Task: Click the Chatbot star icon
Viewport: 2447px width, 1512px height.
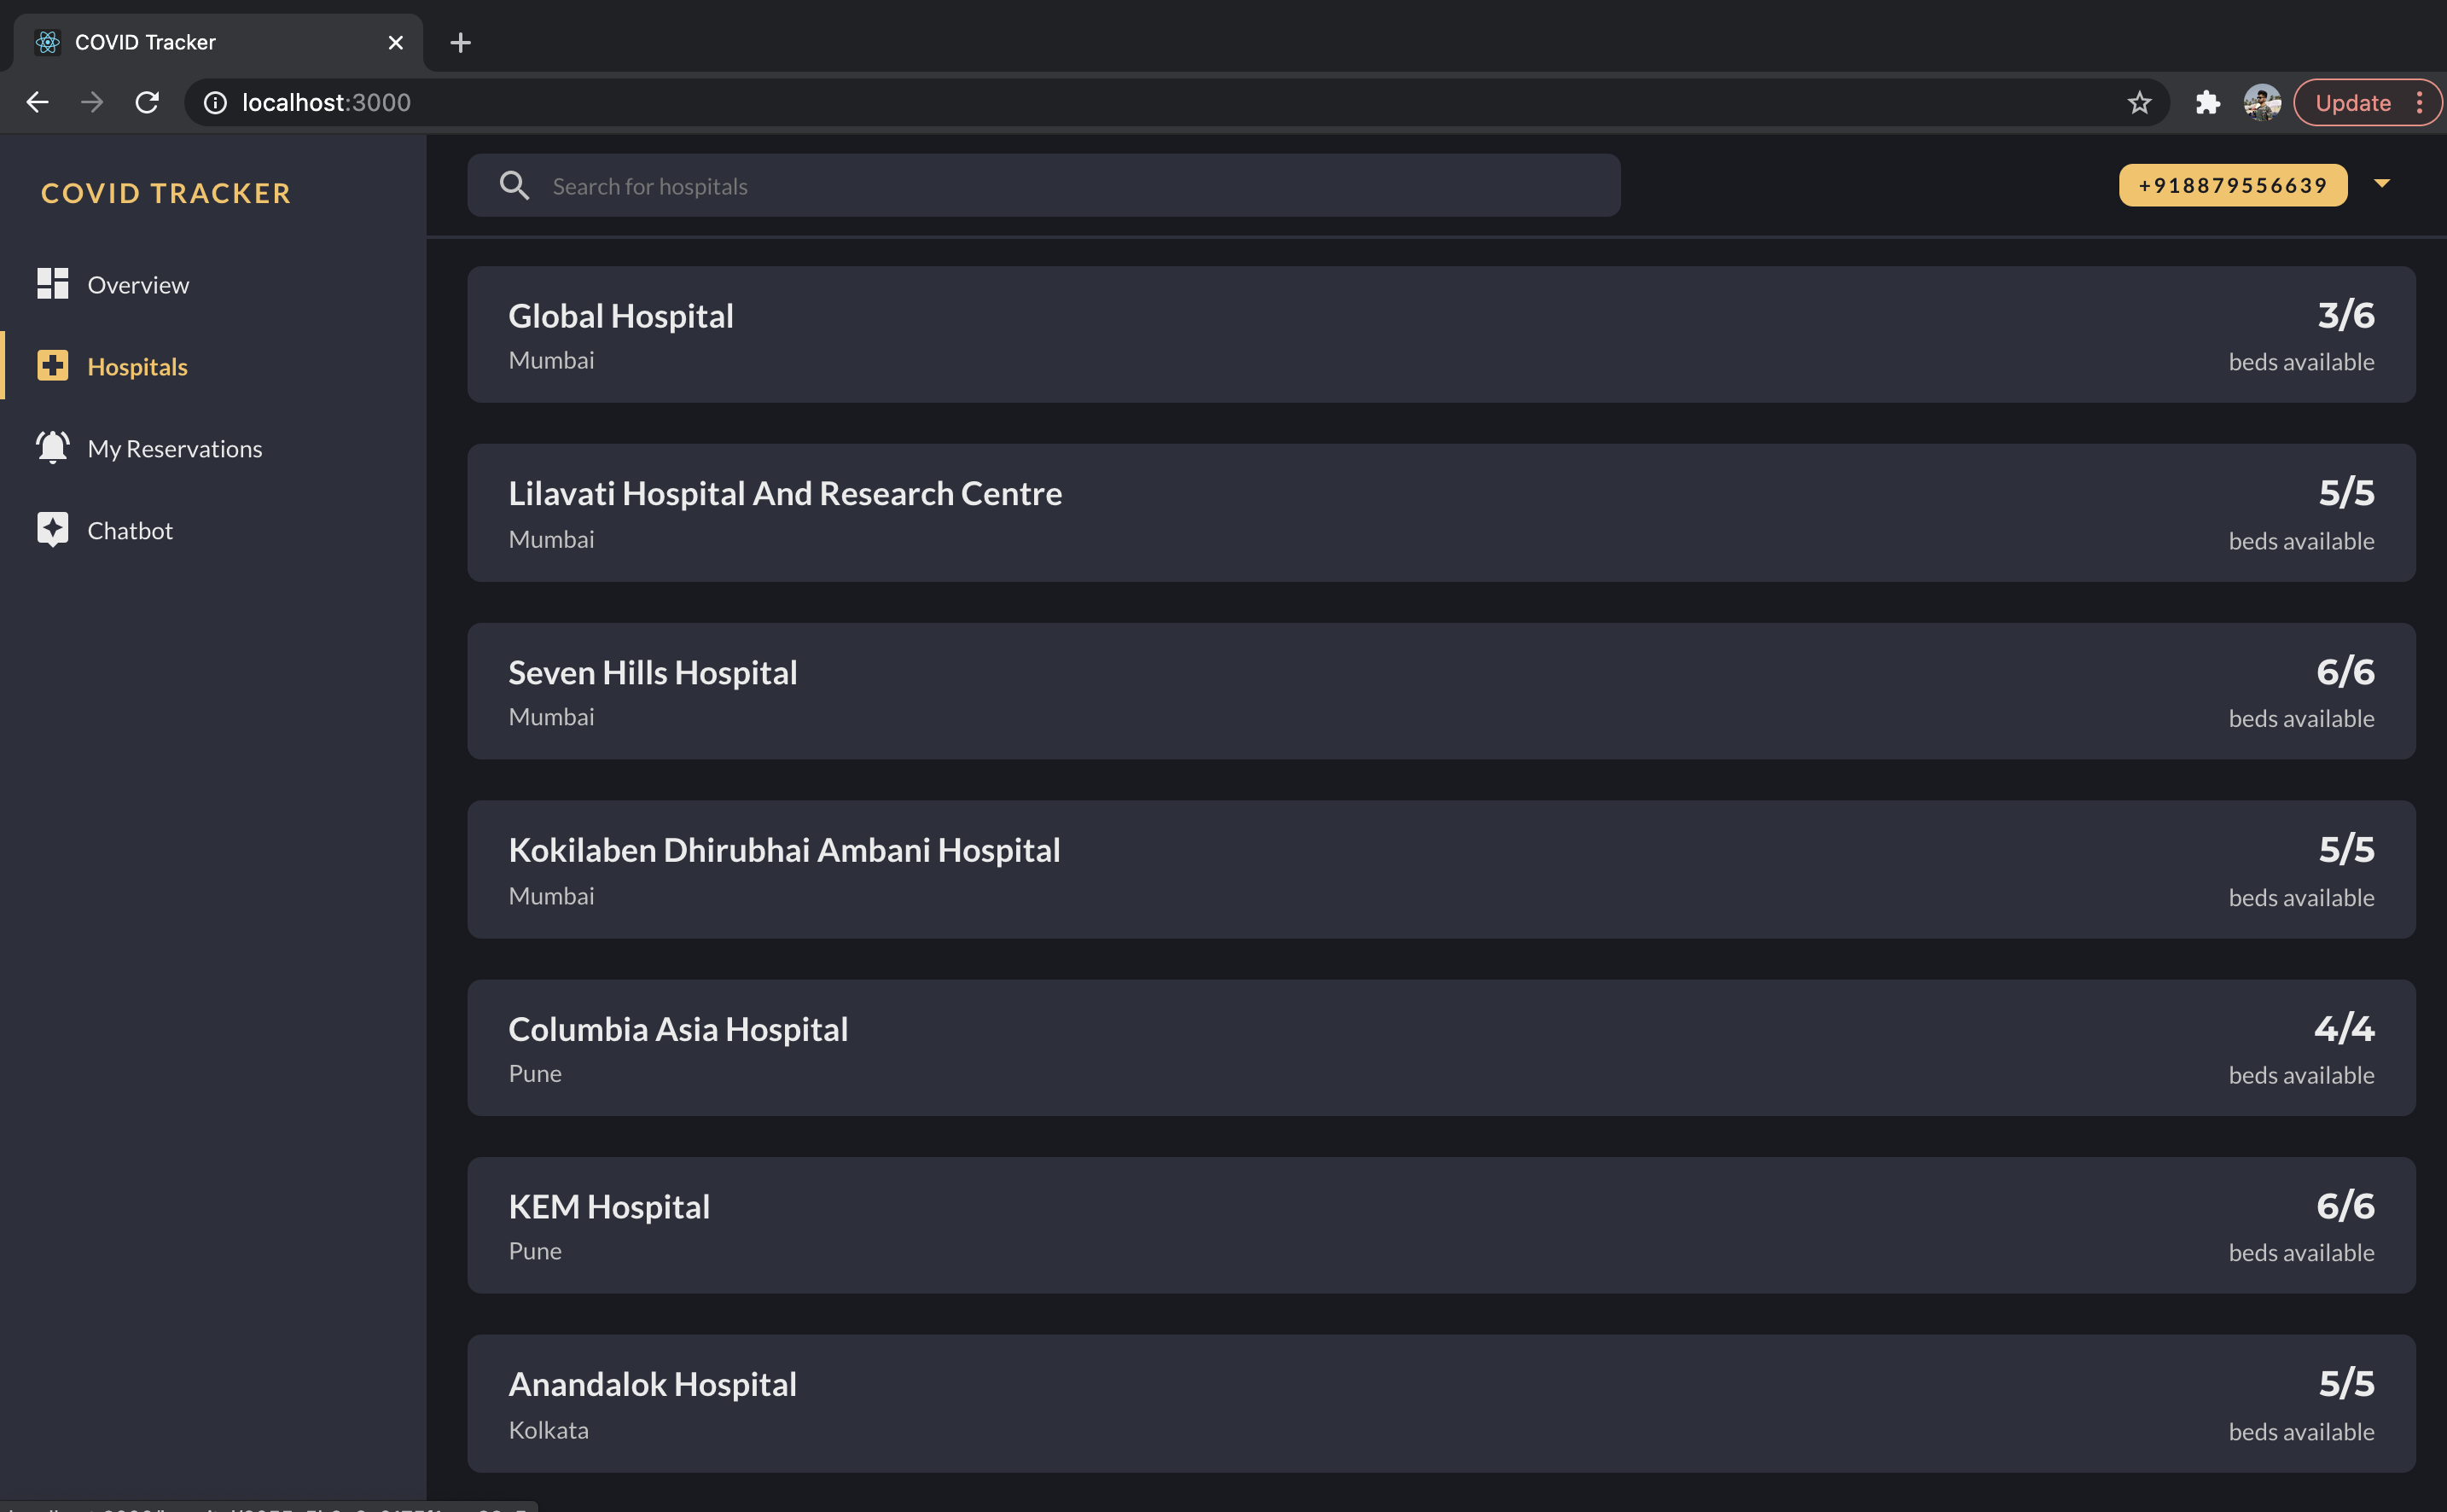Action: click(52, 529)
